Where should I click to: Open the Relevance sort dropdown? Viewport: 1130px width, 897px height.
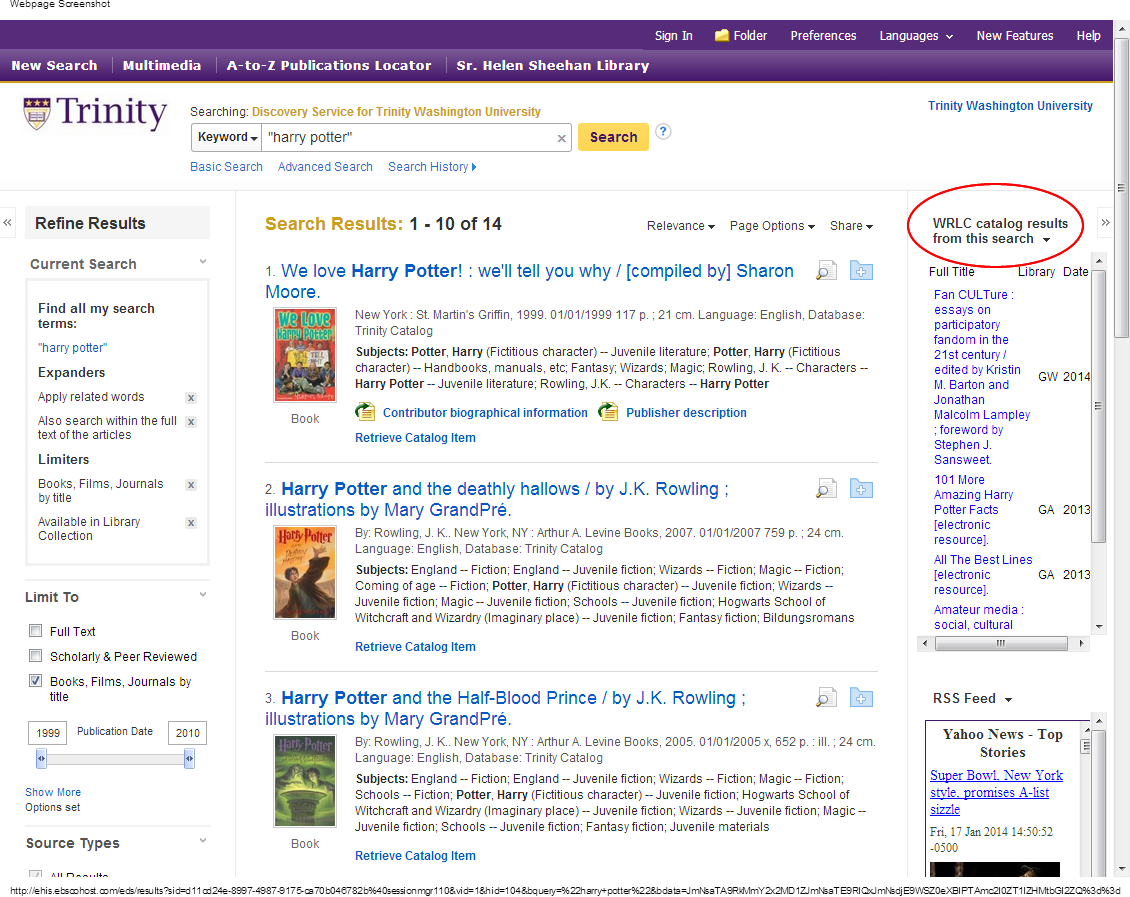point(680,226)
